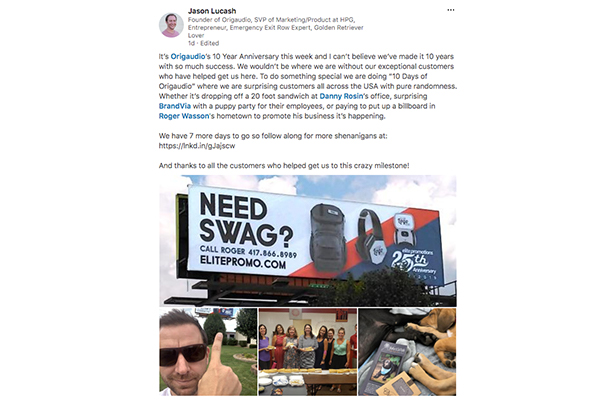Click the 25th Anniversary logo on billboard
The width and height of the screenshot is (616, 400).
point(414,263)
